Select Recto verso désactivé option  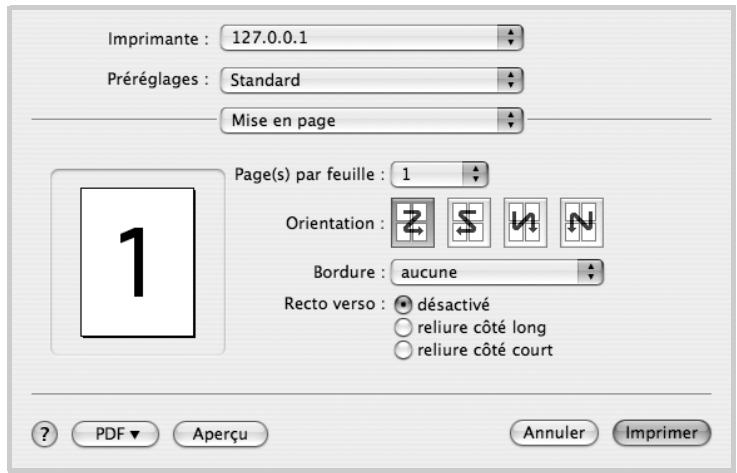pos(403,305)
